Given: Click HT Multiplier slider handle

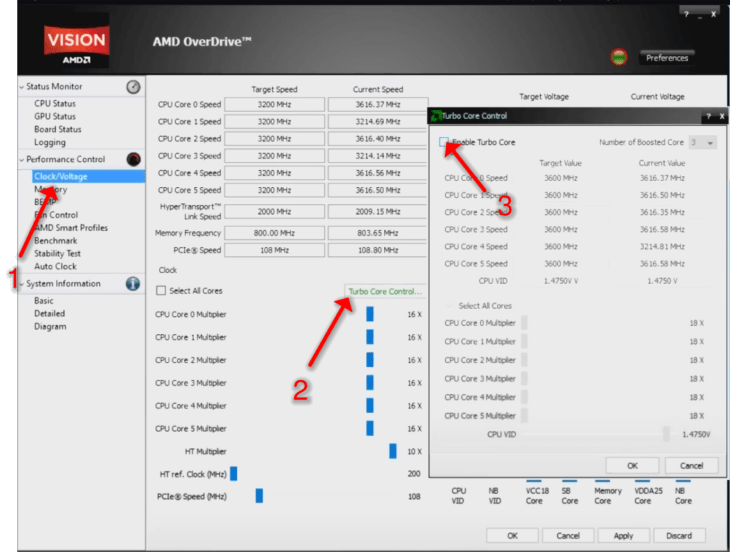Looking at the screenshot, I should click(393, 451).
